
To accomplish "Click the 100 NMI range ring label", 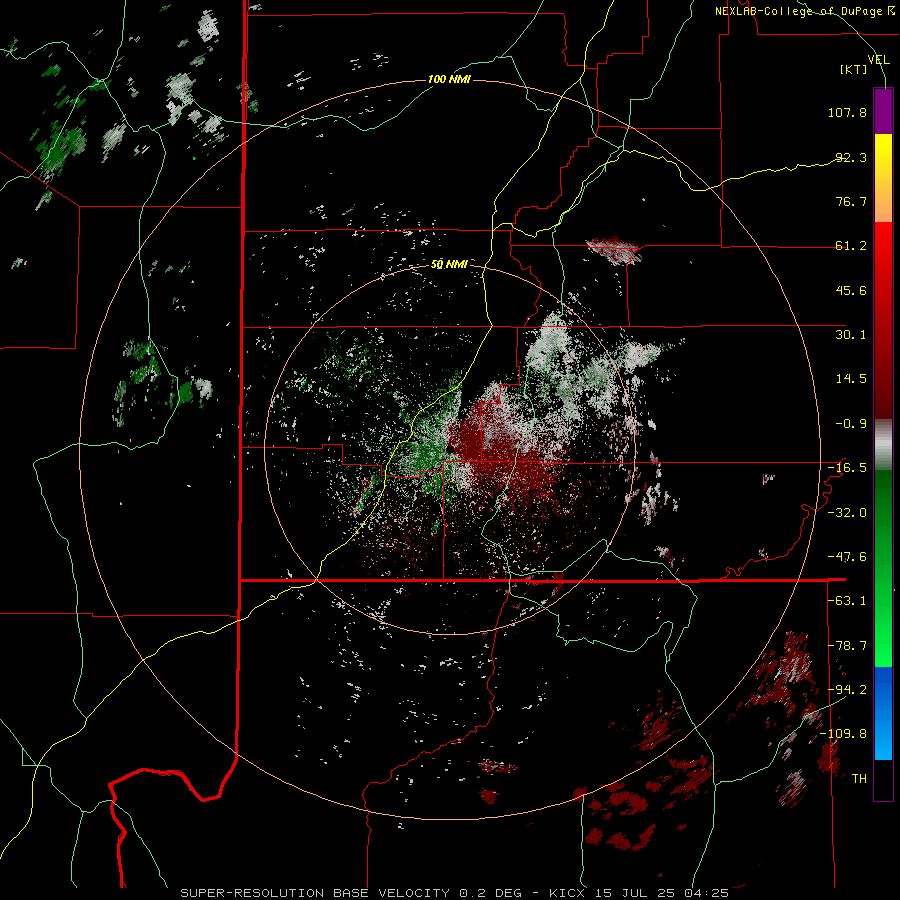I will point(449,79).
